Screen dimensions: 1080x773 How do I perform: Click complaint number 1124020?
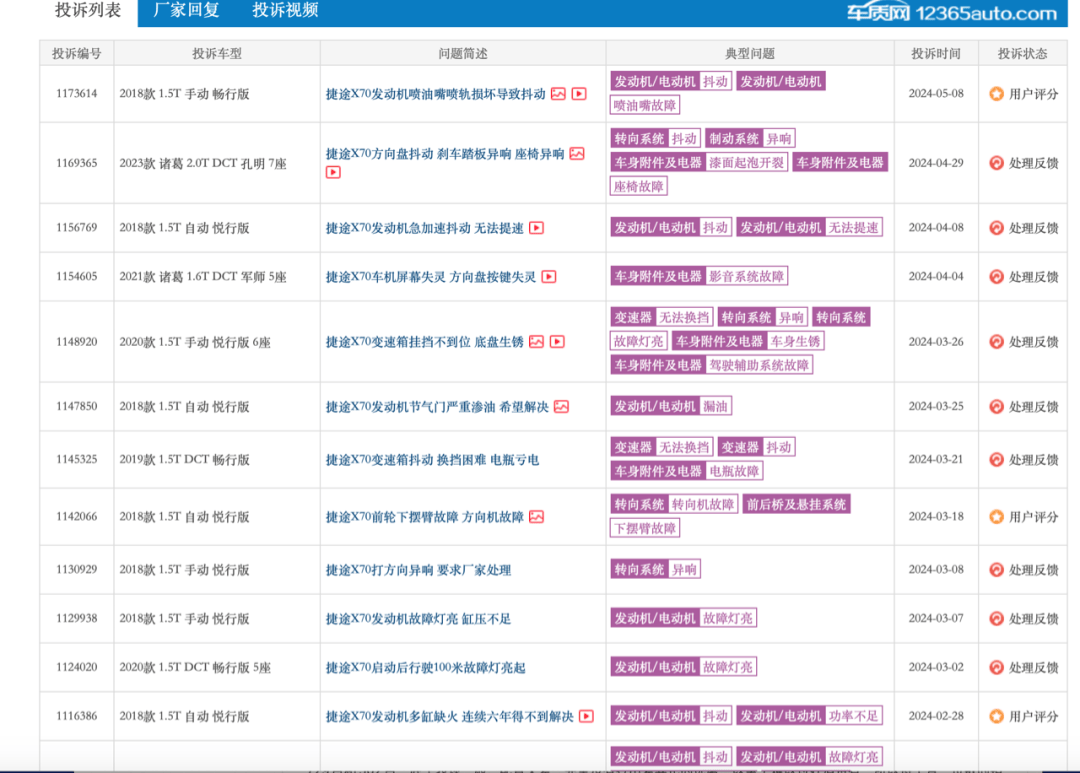76,668
